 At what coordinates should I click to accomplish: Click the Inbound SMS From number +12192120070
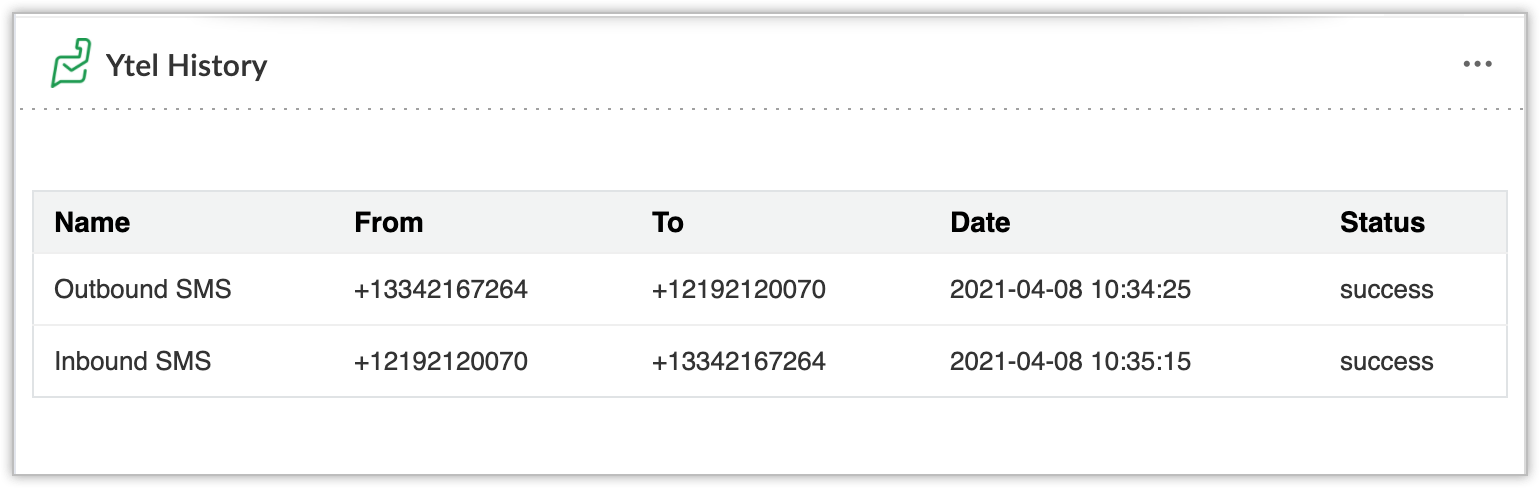coord(441,361)
